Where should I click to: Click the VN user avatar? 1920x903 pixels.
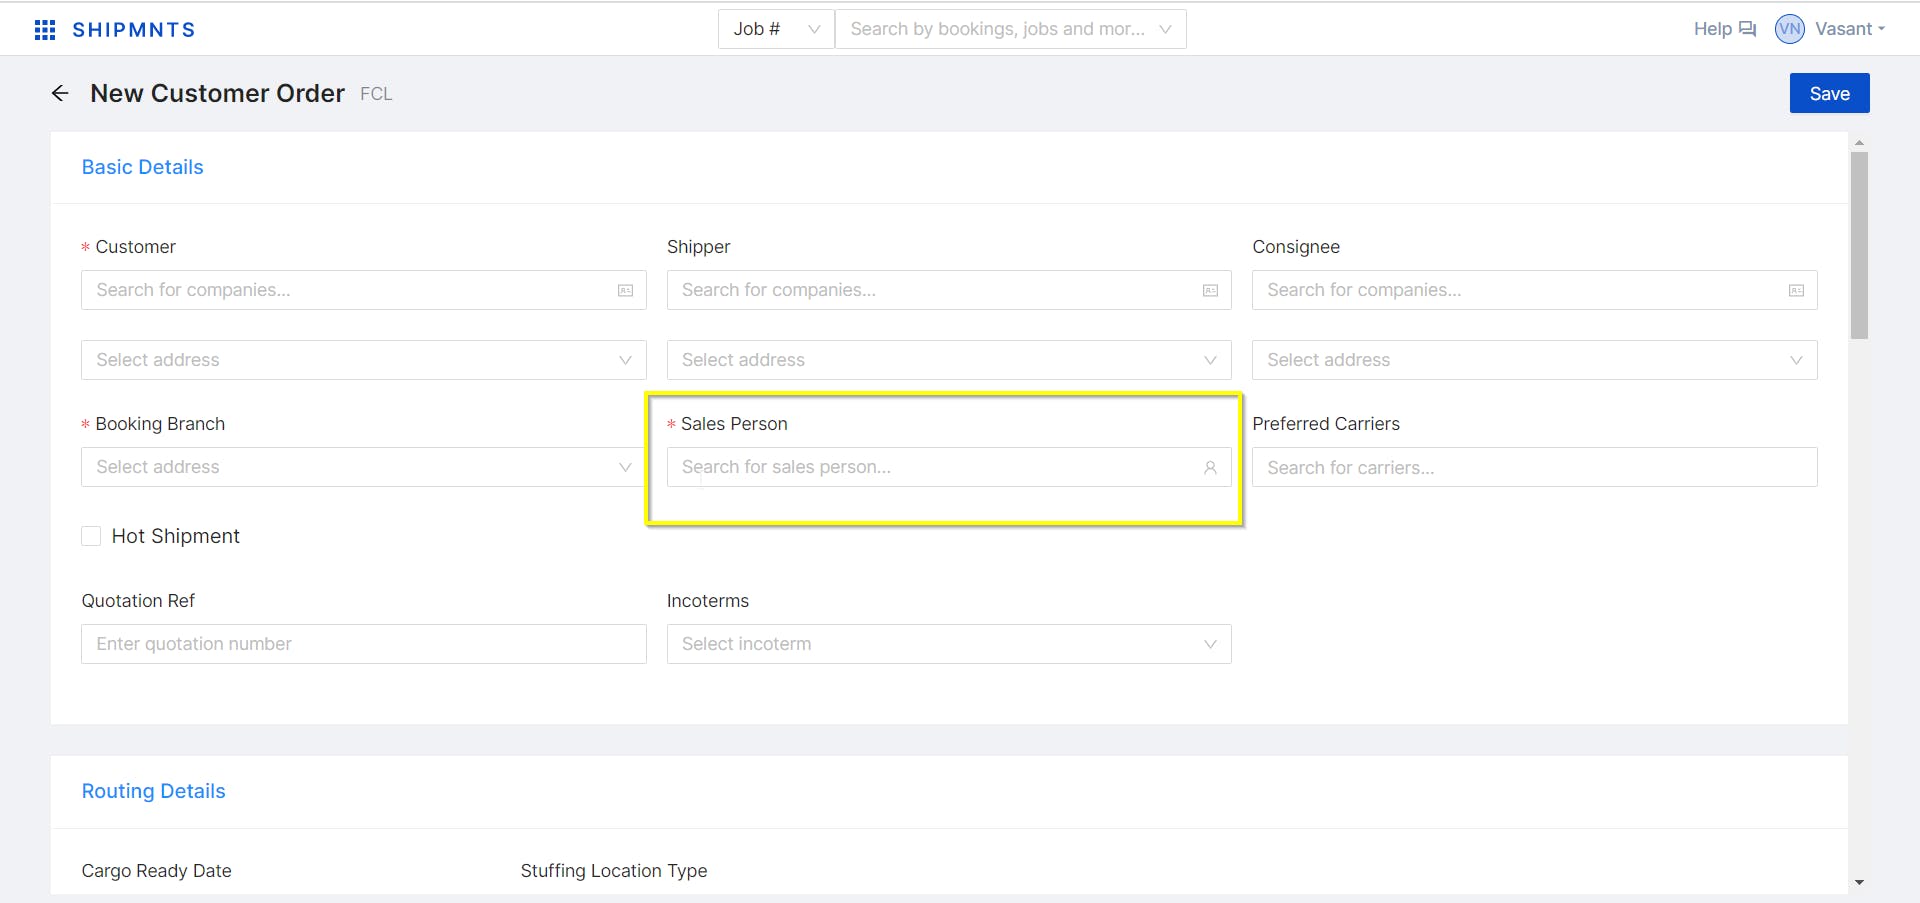click(1789, 29)
